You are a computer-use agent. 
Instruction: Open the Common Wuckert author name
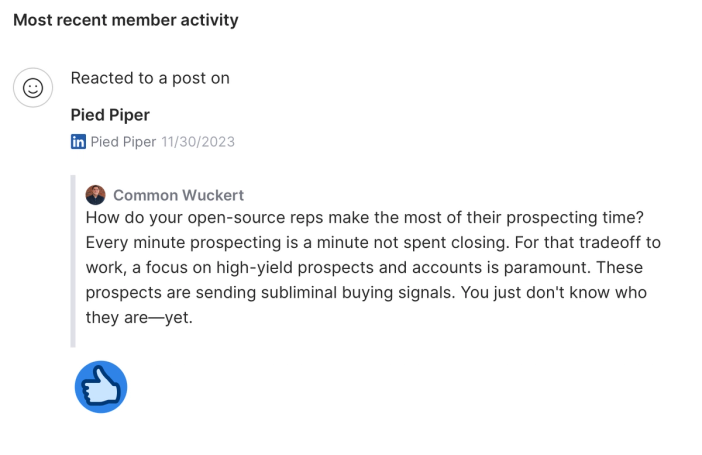[x=178, y=195]
